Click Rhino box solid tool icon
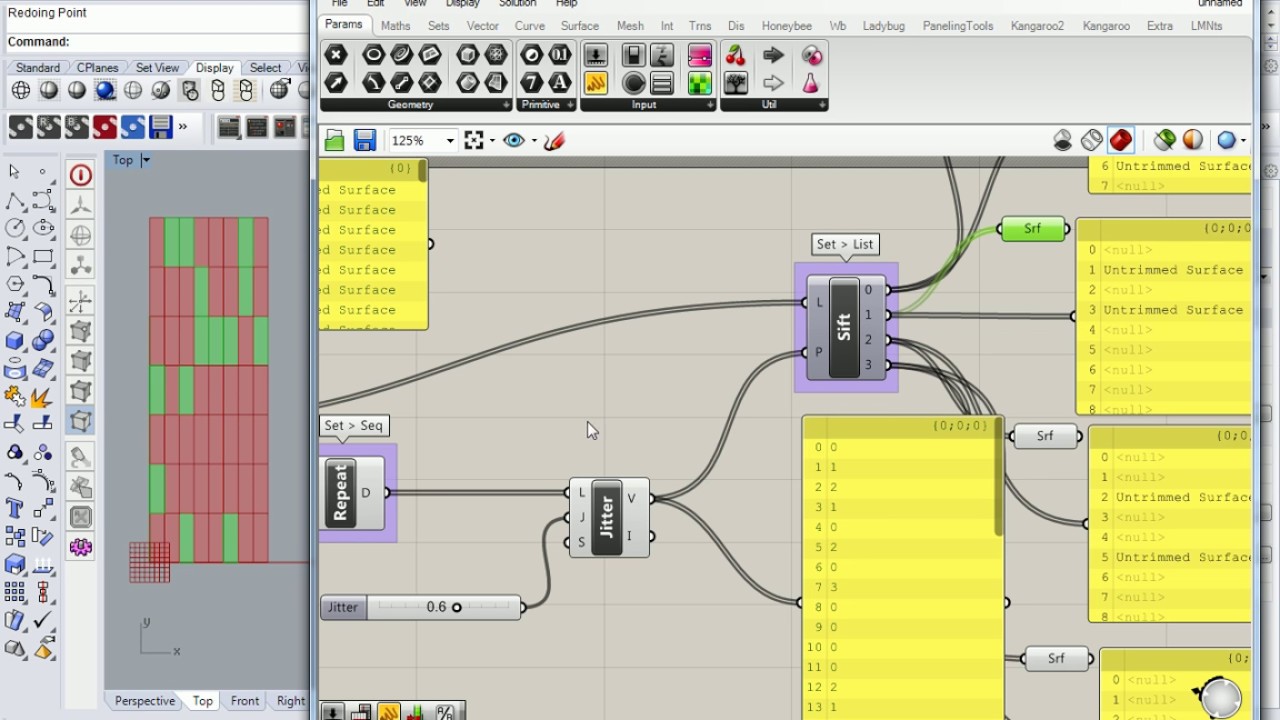The width and height of the screenshot is (1280, 720). pyautogui.click(x=15, y=341)
